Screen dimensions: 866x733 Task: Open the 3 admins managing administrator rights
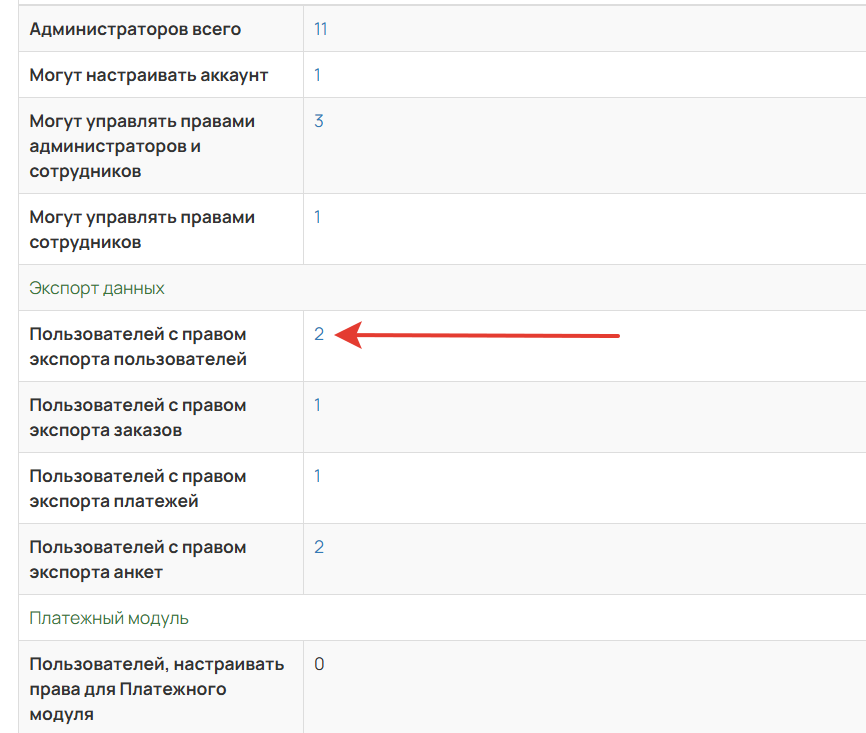[x=318, y=120]
